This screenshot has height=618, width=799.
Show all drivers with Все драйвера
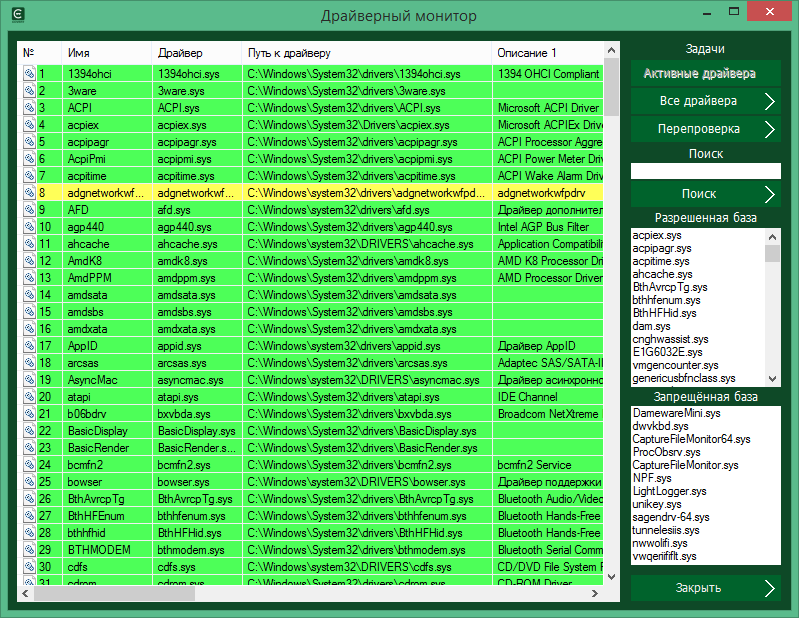point(705,101)
